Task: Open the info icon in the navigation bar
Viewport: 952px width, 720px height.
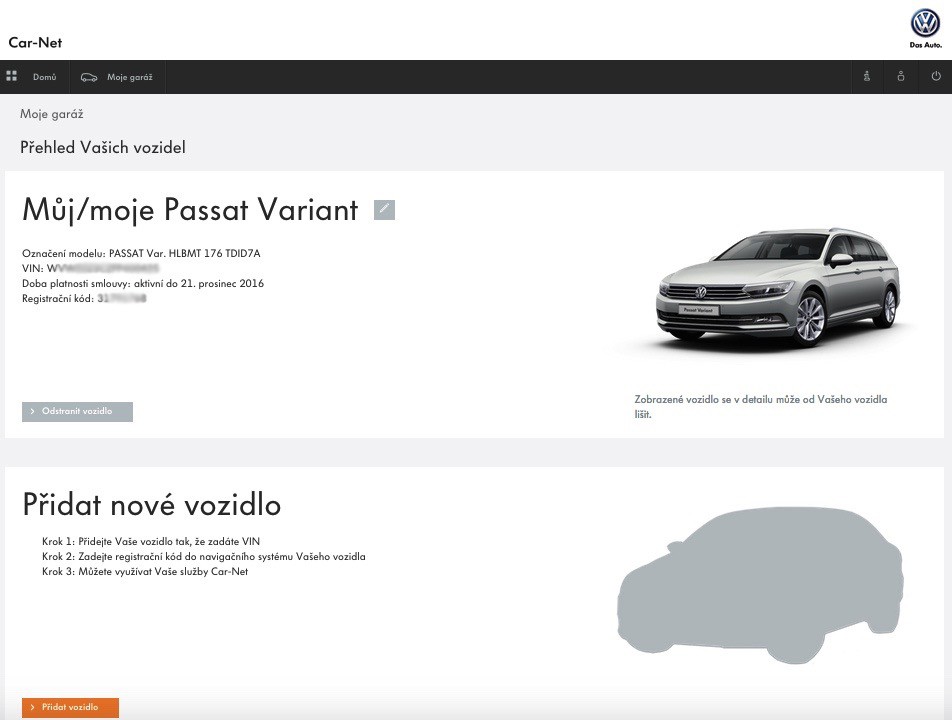Action: click(x=867, y=76)
